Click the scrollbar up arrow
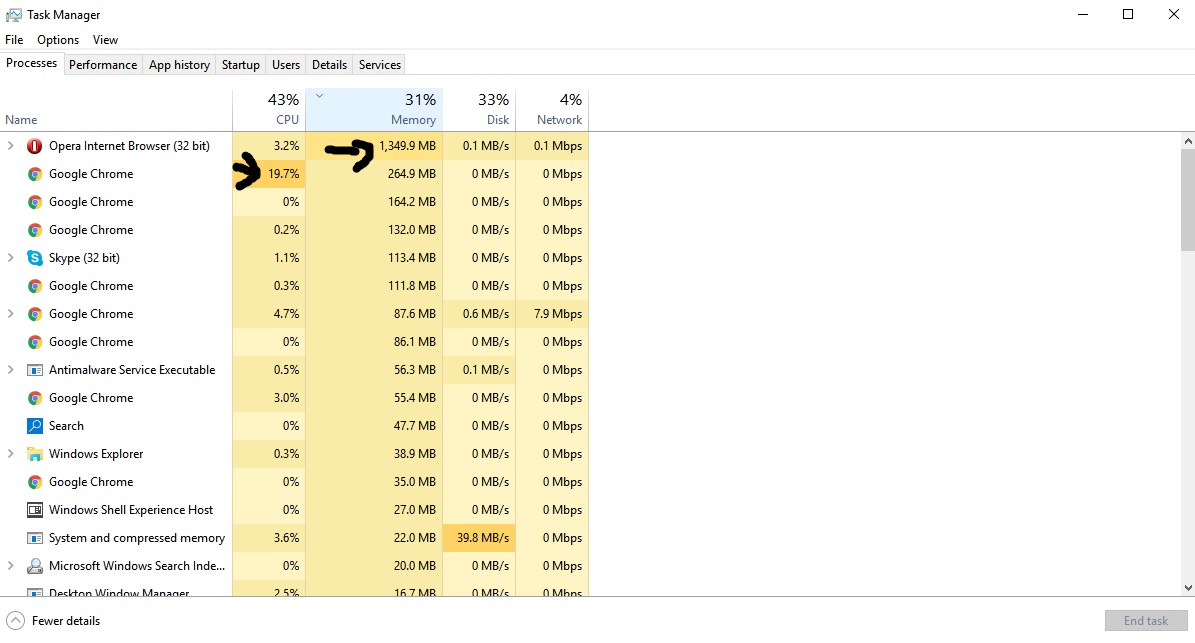This screenshot has height=643, width=1195. 1187,141
